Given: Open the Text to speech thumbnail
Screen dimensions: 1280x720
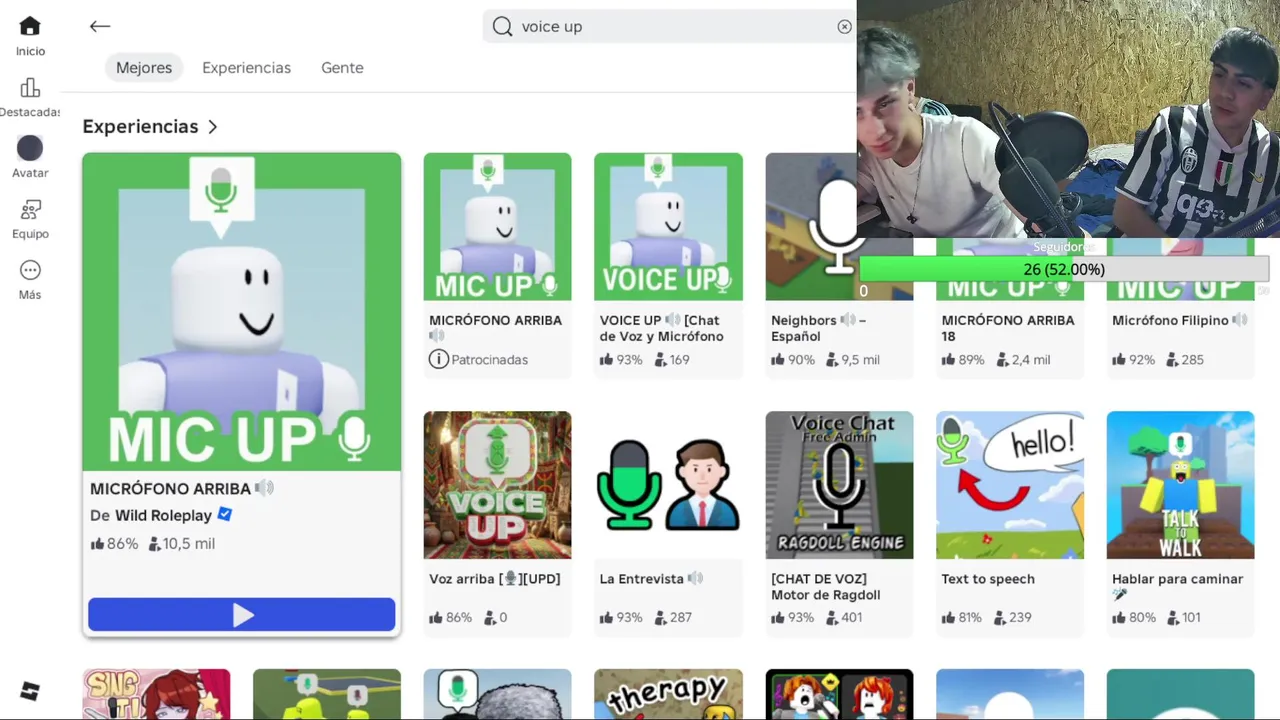Looking at the screenshot, I should 1010,485.
